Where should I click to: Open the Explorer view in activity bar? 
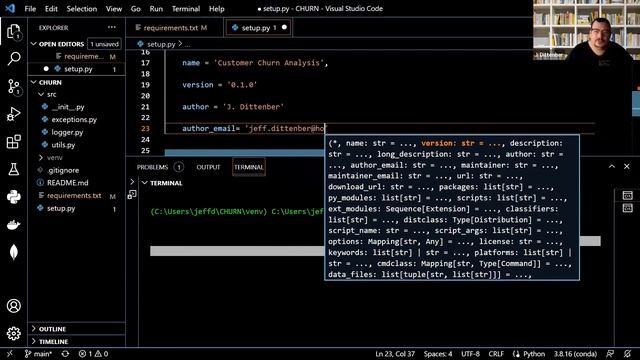[x=13, y=31]
